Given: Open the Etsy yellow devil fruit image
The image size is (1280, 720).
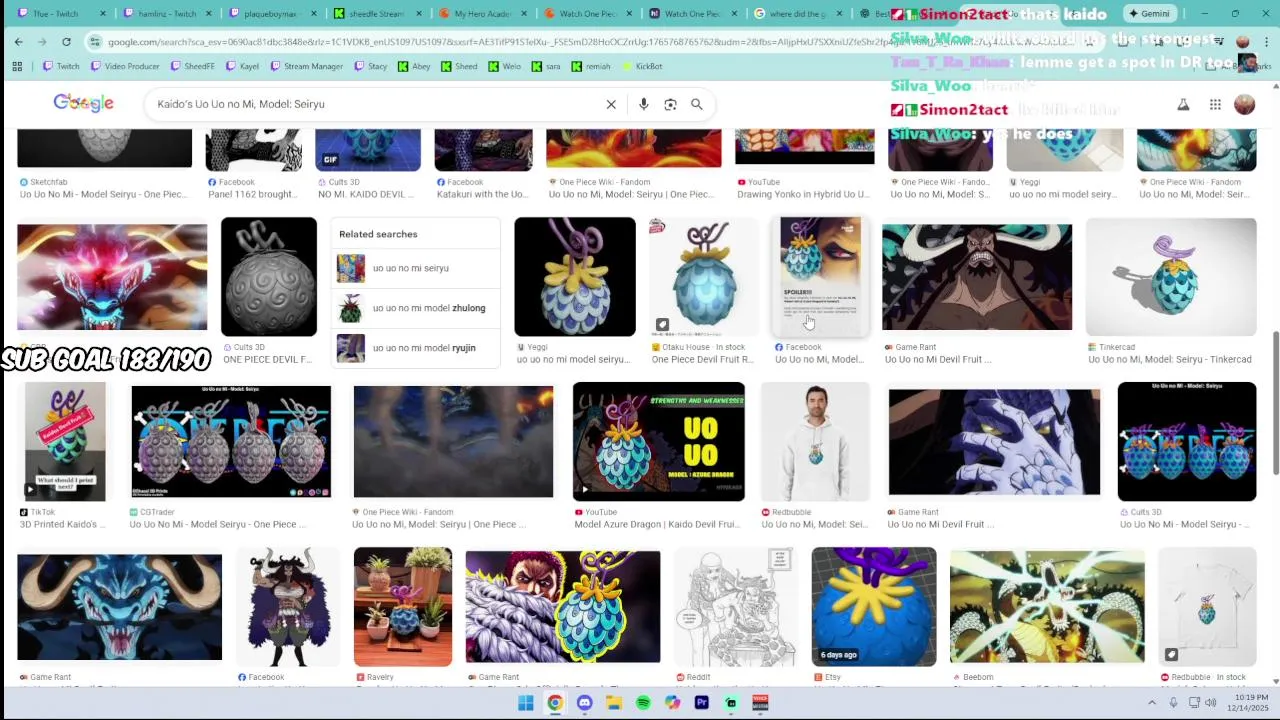Looking at the screenshot, I should (874, 607).
